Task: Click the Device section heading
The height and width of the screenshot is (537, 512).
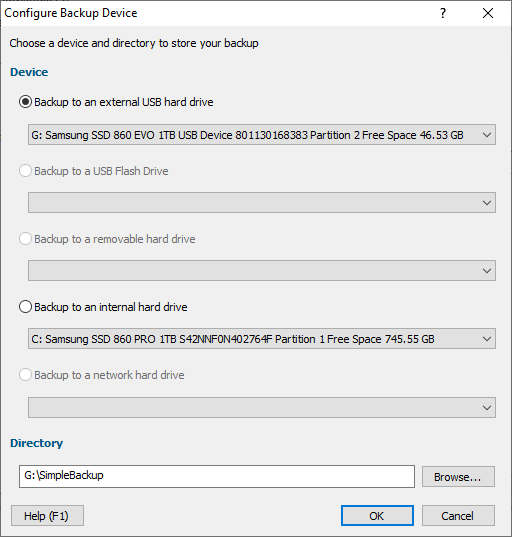Action: (x=29, y=72)
